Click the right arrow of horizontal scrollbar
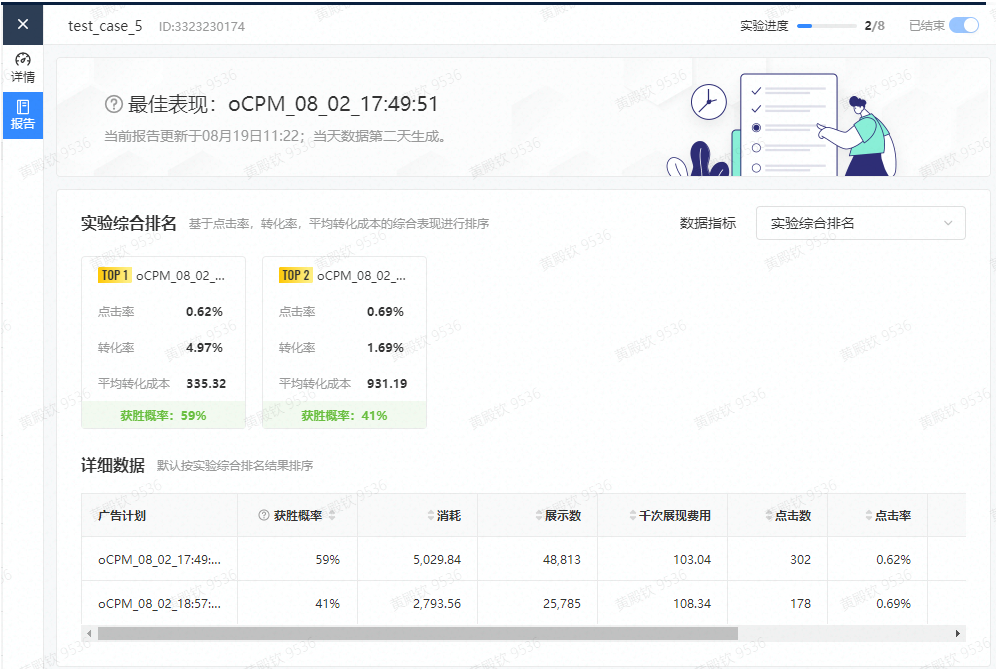 [x=958, y=633]
